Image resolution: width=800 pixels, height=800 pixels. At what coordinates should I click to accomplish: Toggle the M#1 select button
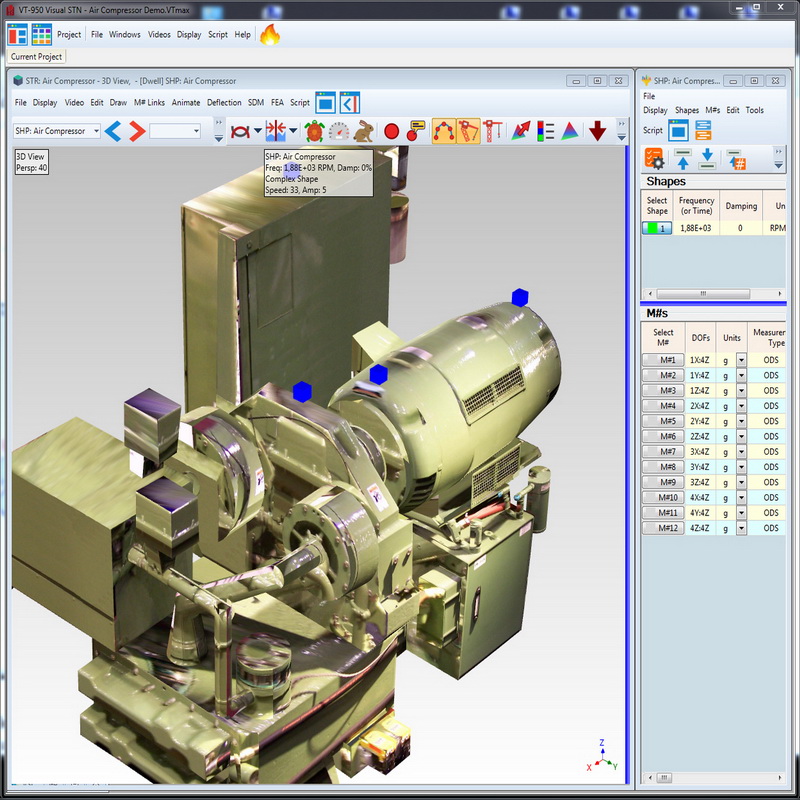coord(663,360)
